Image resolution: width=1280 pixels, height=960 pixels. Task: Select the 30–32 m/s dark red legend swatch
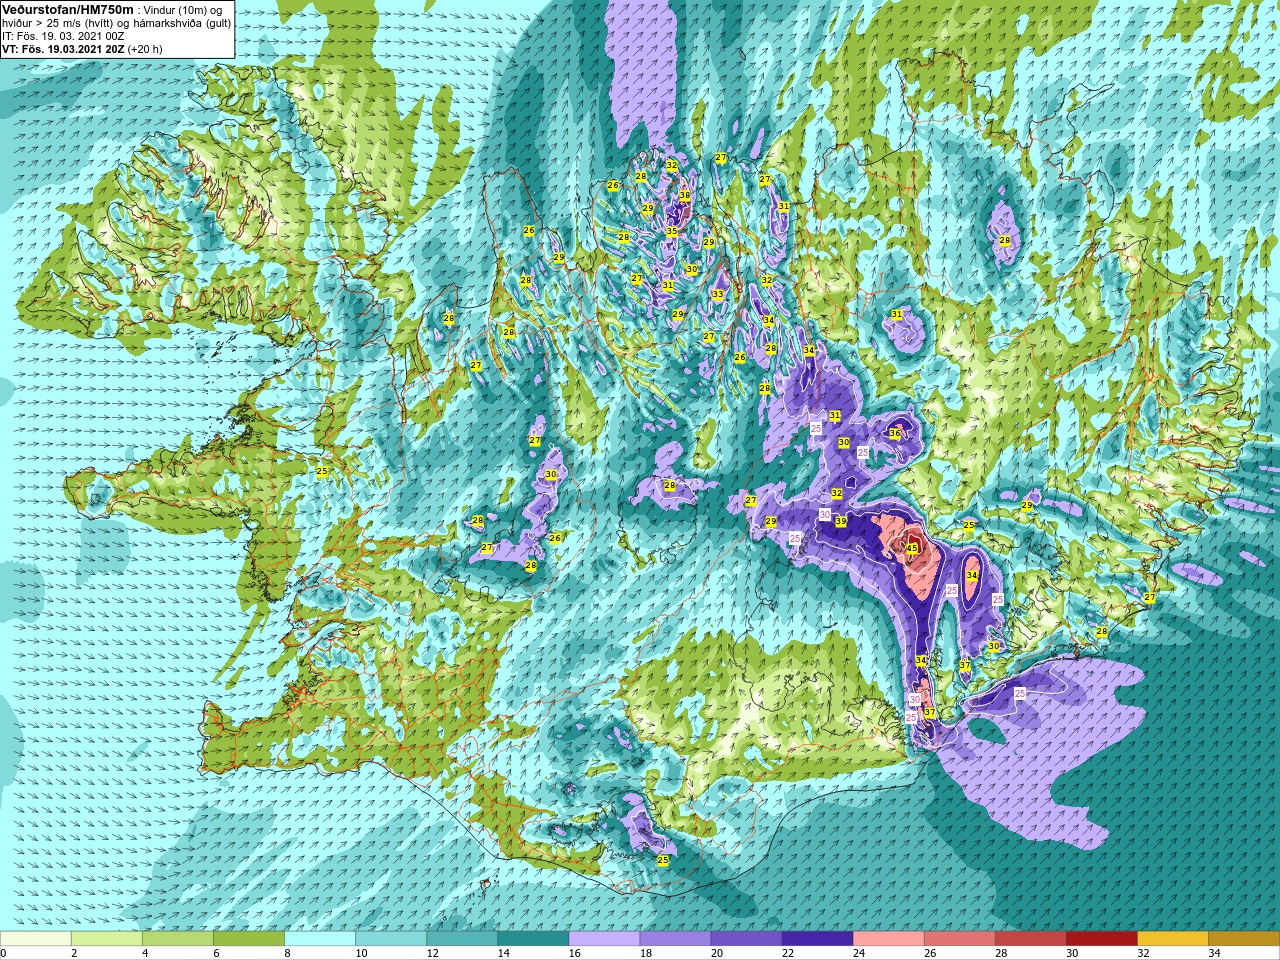[x=1101, y=939]
